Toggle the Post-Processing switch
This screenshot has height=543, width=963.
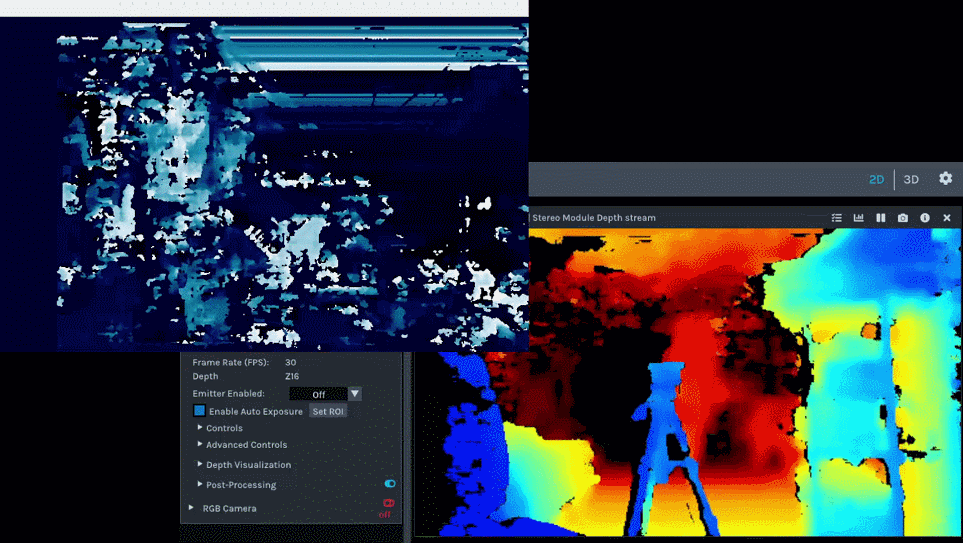[x=390, y=484]
